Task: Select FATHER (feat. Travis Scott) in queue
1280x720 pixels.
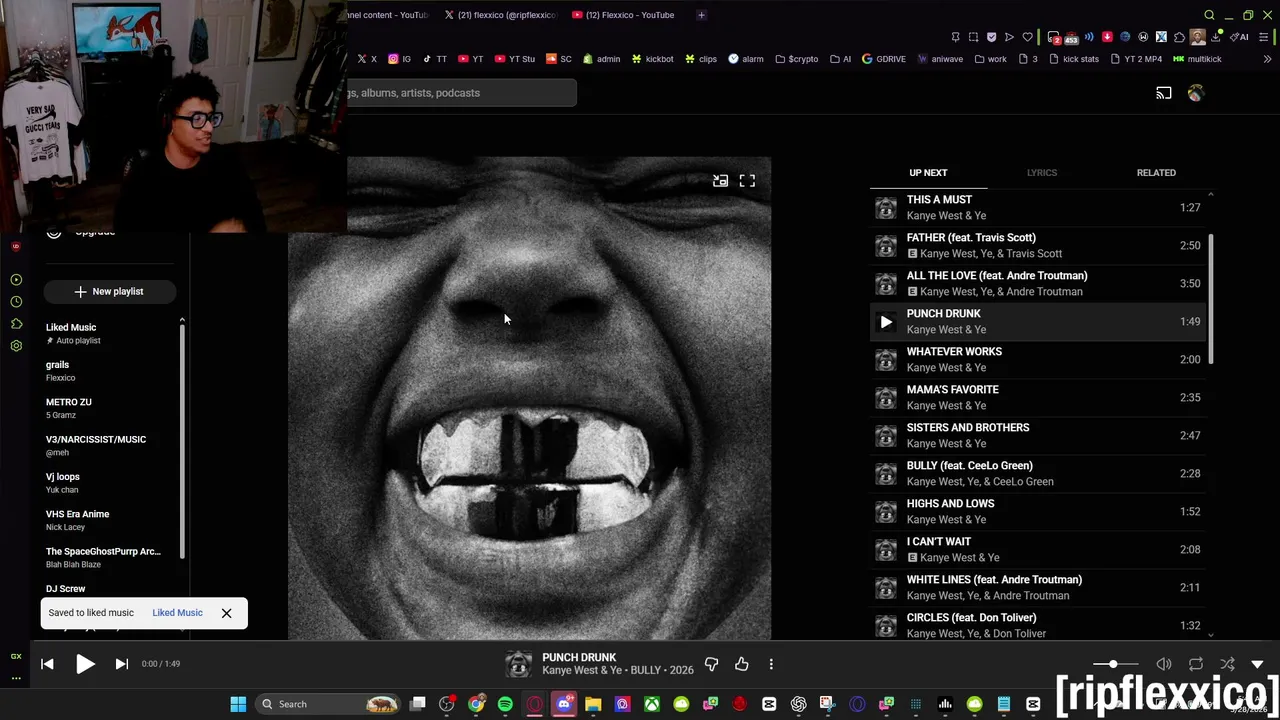Action: pos(1036,246)
